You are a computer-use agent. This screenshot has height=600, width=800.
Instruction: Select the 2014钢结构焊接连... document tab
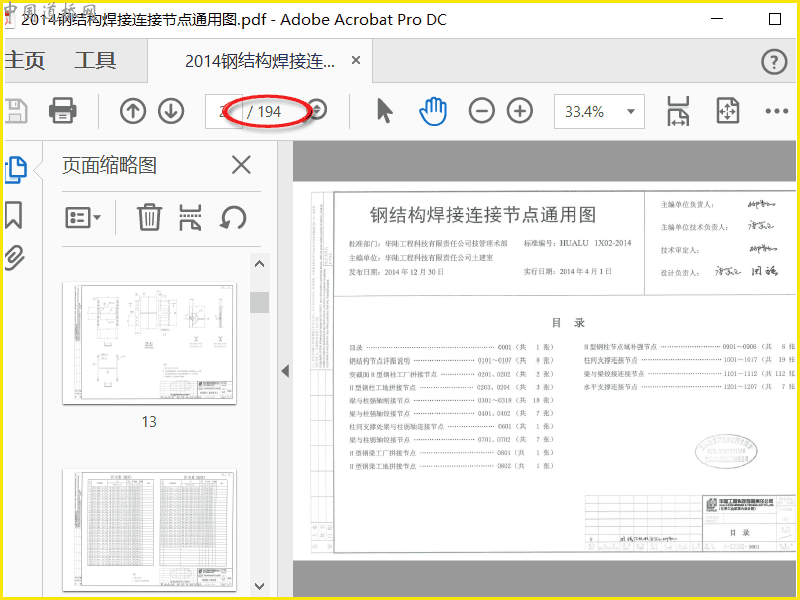click(x=260, y=61)
